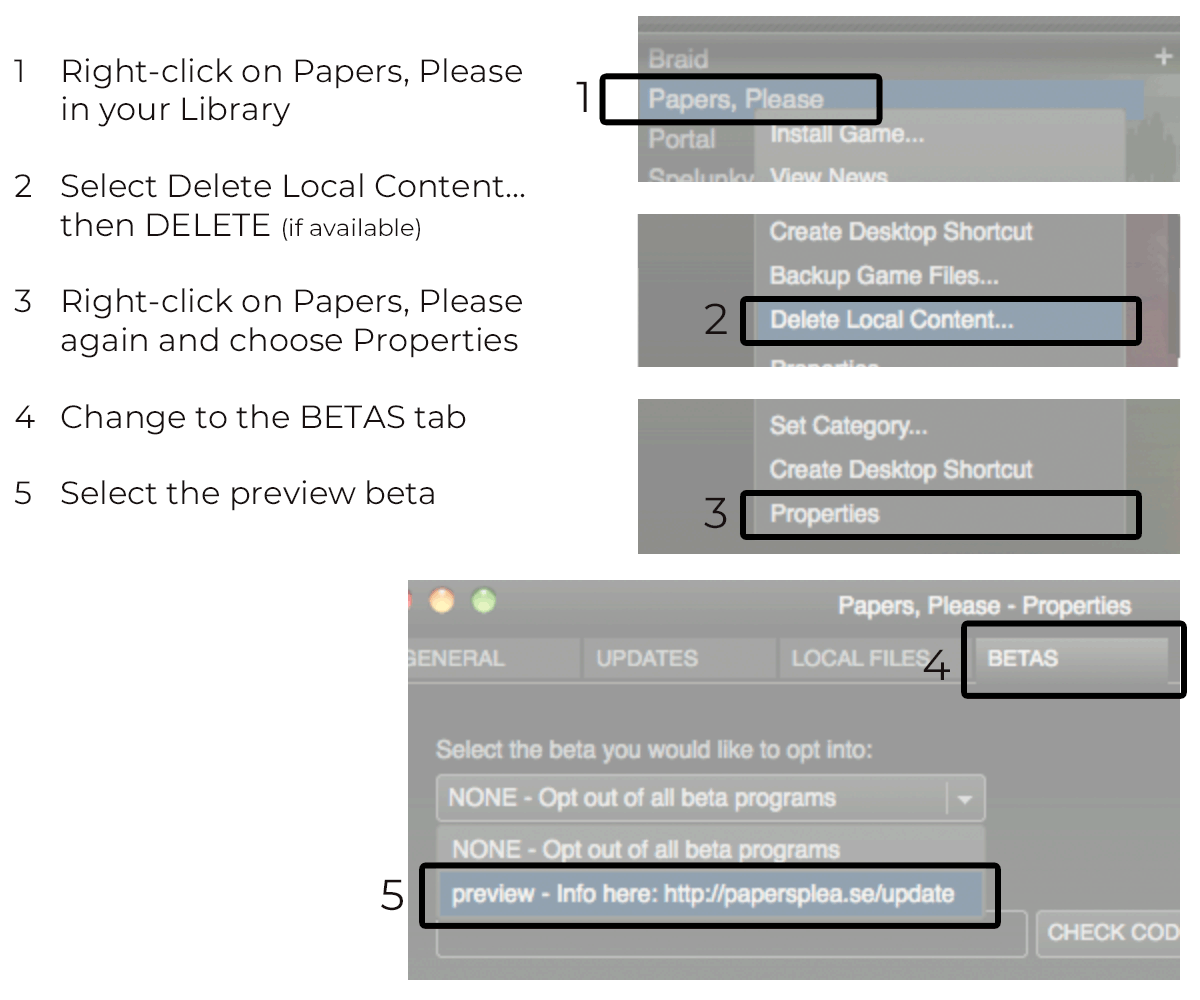
Task: Click Create Desktop Shortcut below Set Category
Action: 900,469
